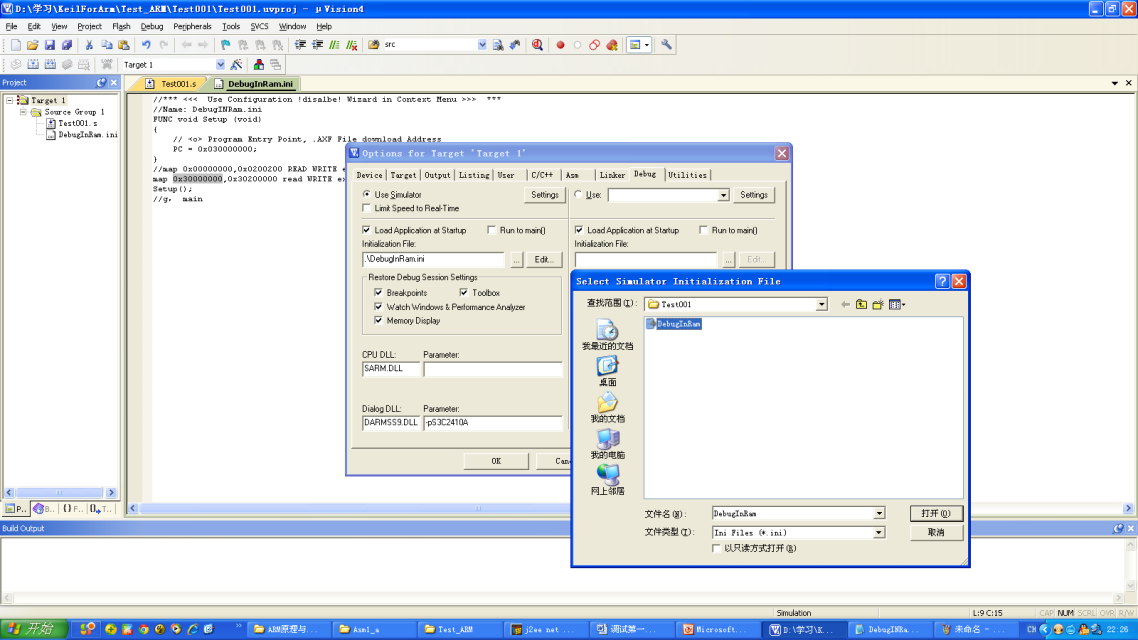This screenshot has width=1138, height=640.
Task: Click the Edit... initialization file button
Action: (544, 260)
